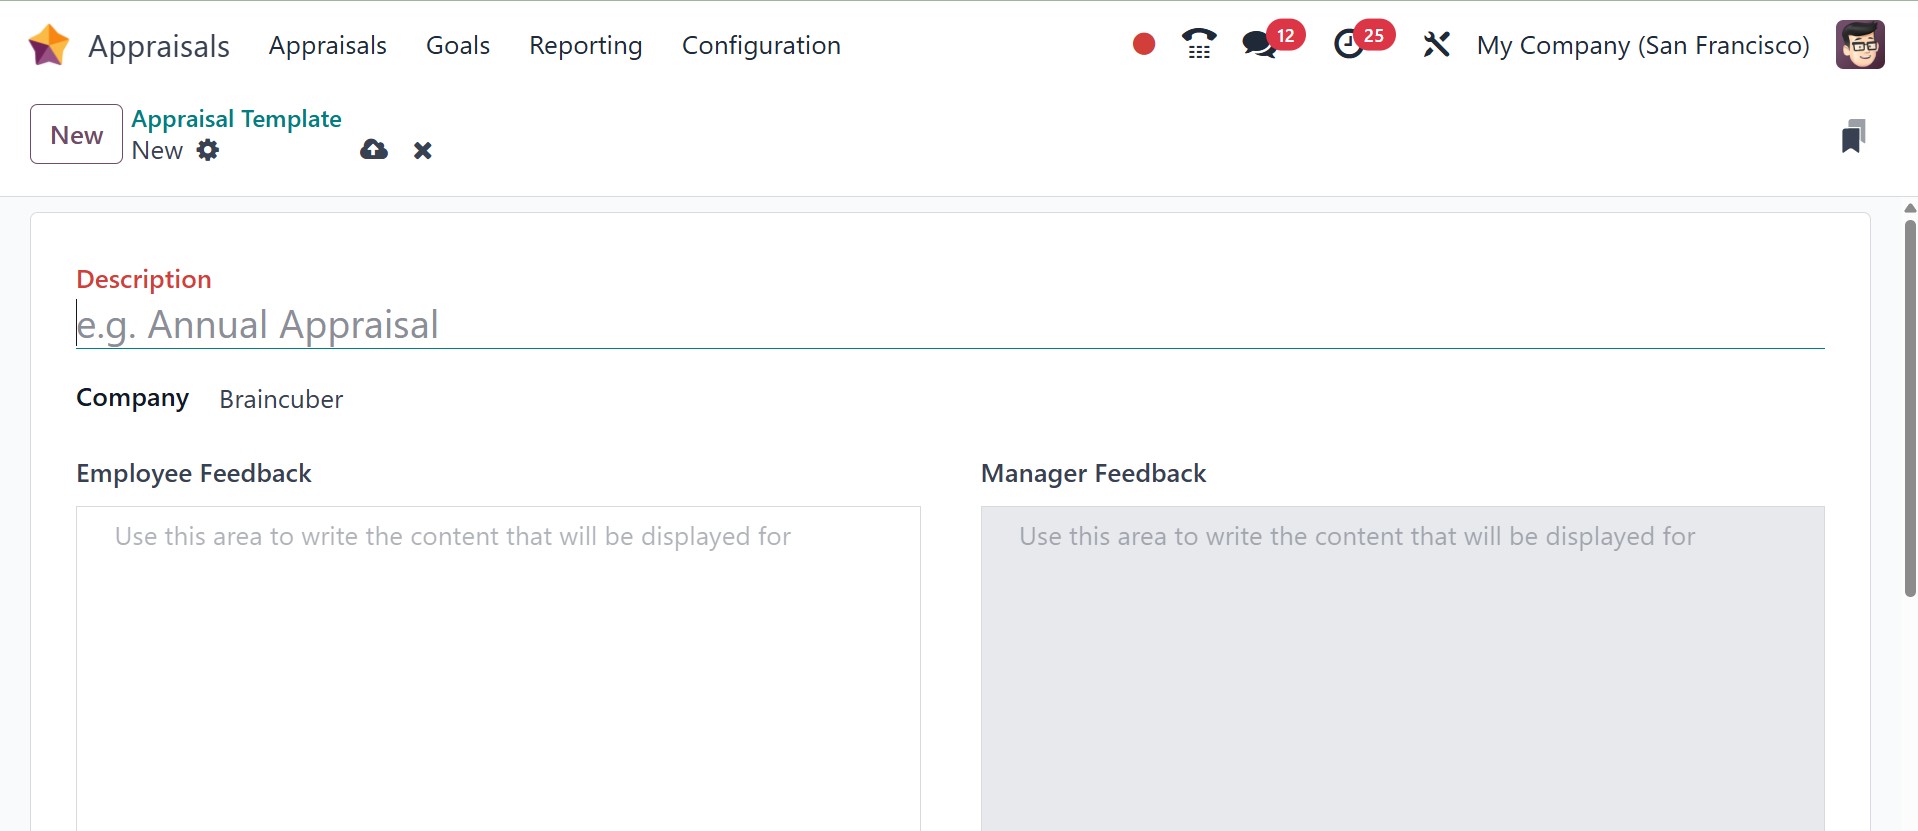The width and height of the screenshot is (1918, 831).
Task: Open the developer tools wrench icon
Action: (1436, 45)
